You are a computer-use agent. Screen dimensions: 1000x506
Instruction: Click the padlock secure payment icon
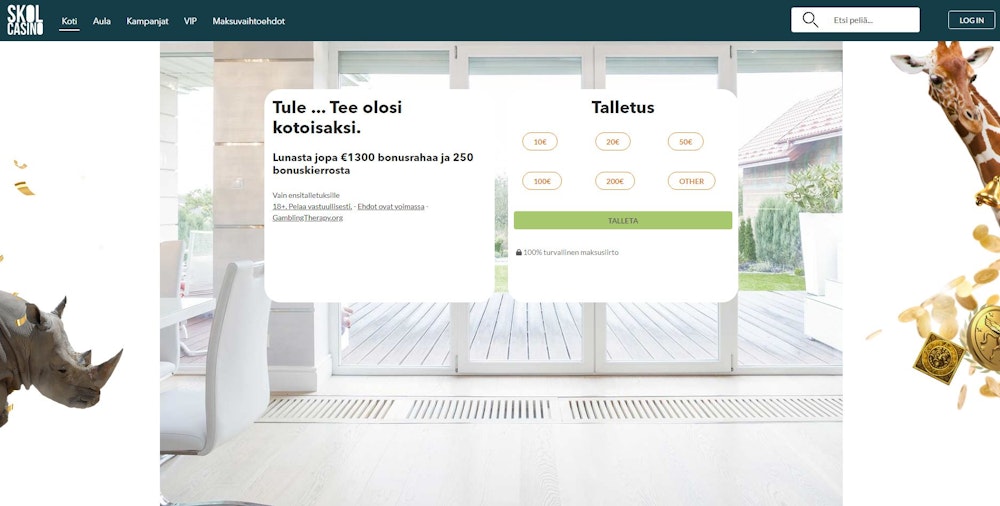click(x=519, y=253)
